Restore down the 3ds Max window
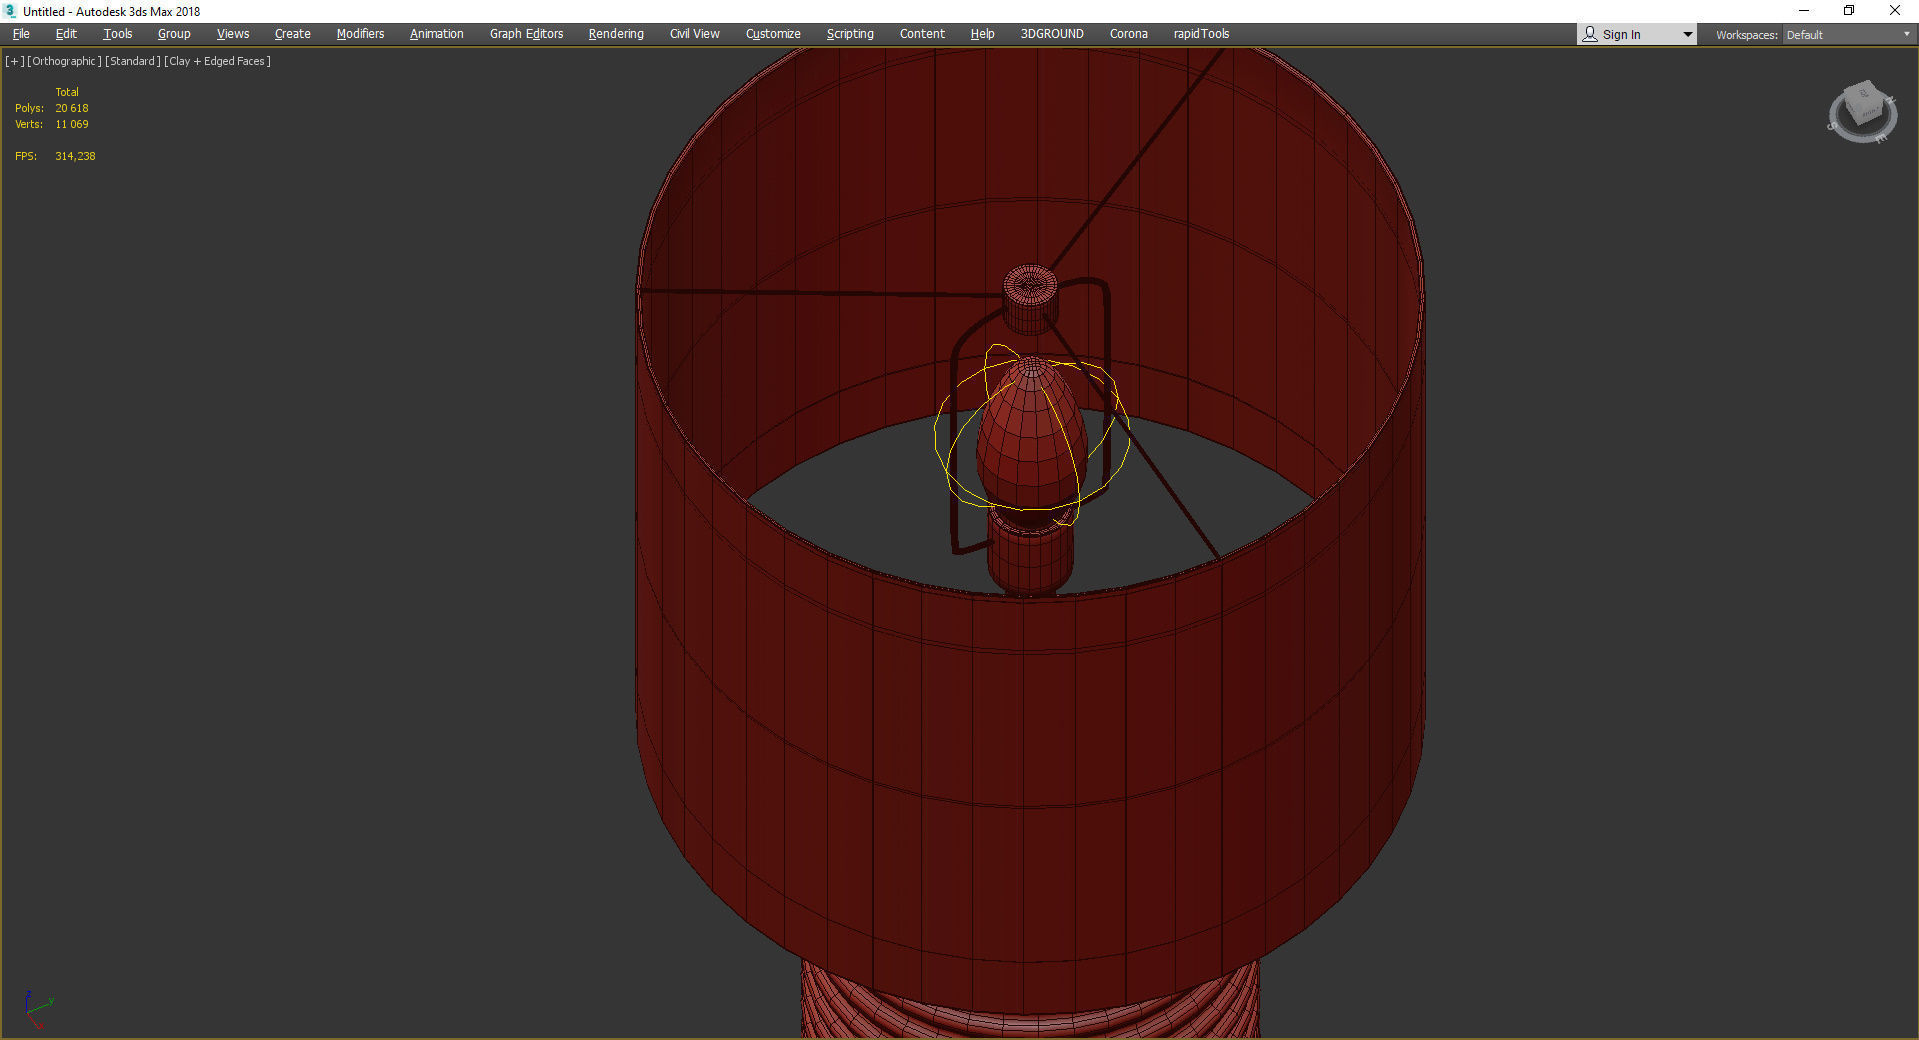The width and height of the screenshot is (1919, 1040). click(x=1849, y=11)
